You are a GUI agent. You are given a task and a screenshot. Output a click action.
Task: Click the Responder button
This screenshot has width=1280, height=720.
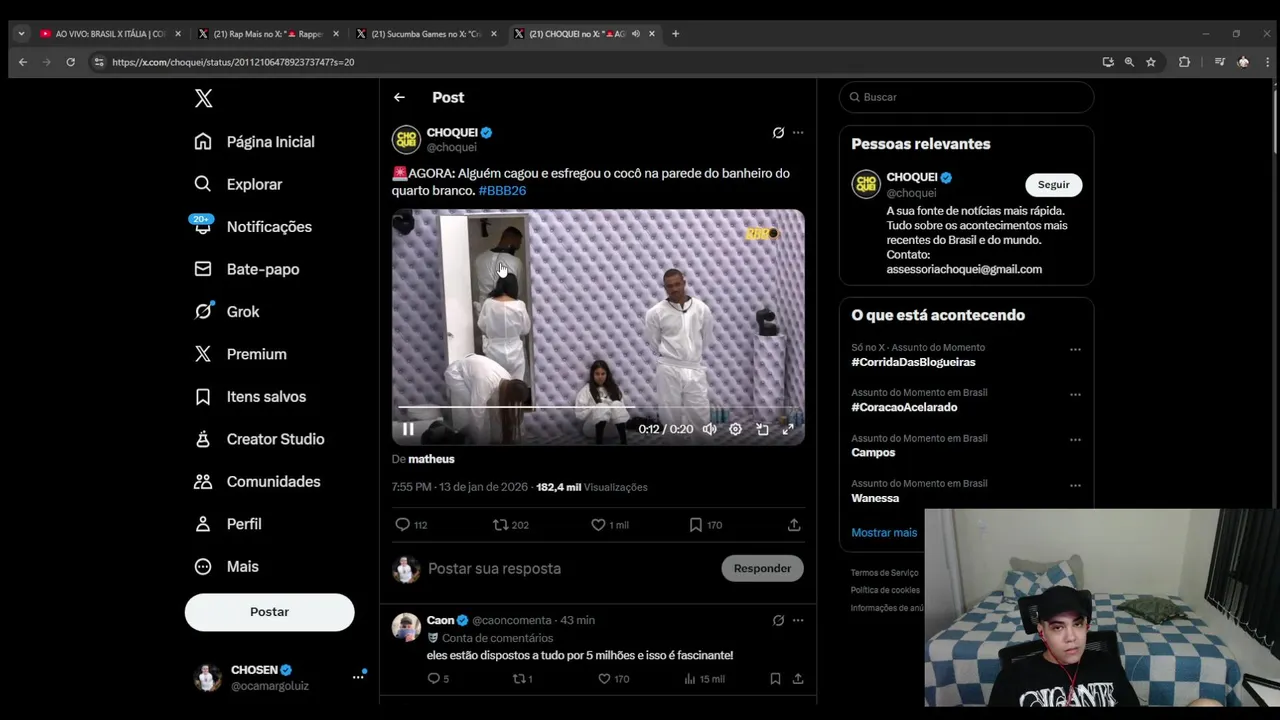762,568
